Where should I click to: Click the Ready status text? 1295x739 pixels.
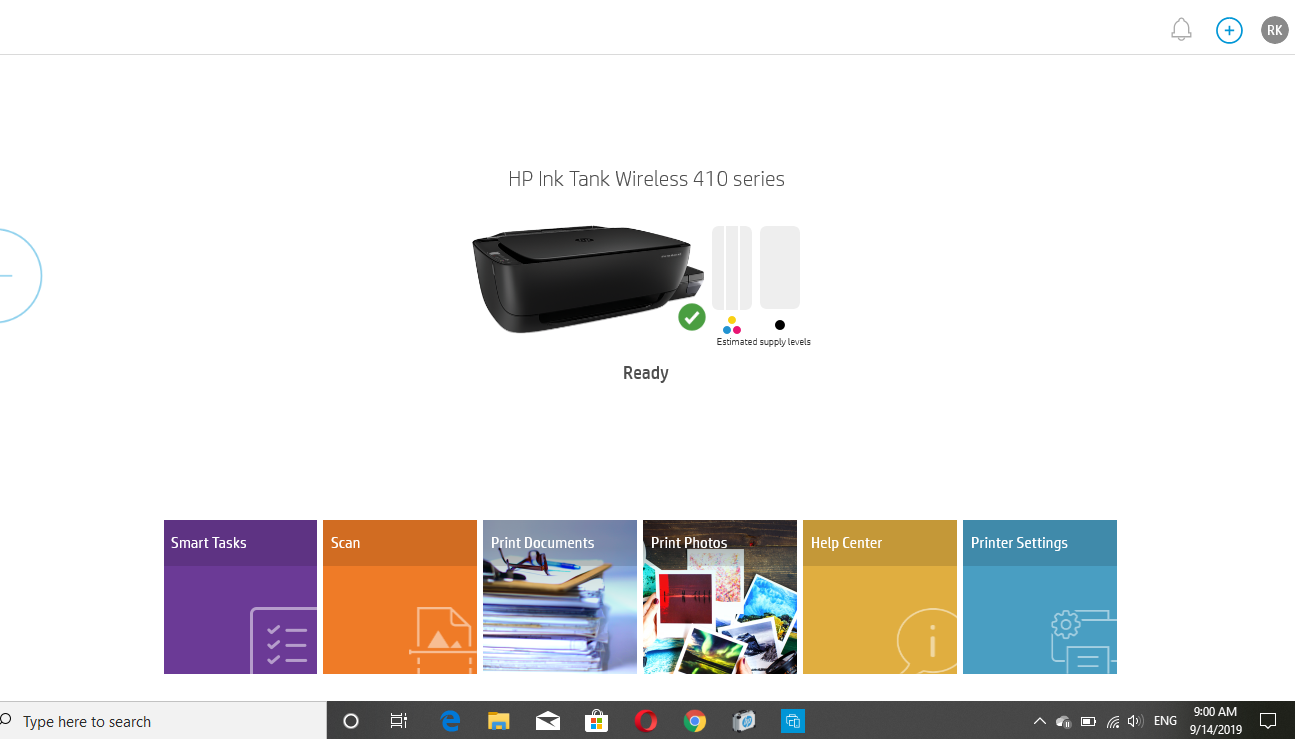[646, 373]
